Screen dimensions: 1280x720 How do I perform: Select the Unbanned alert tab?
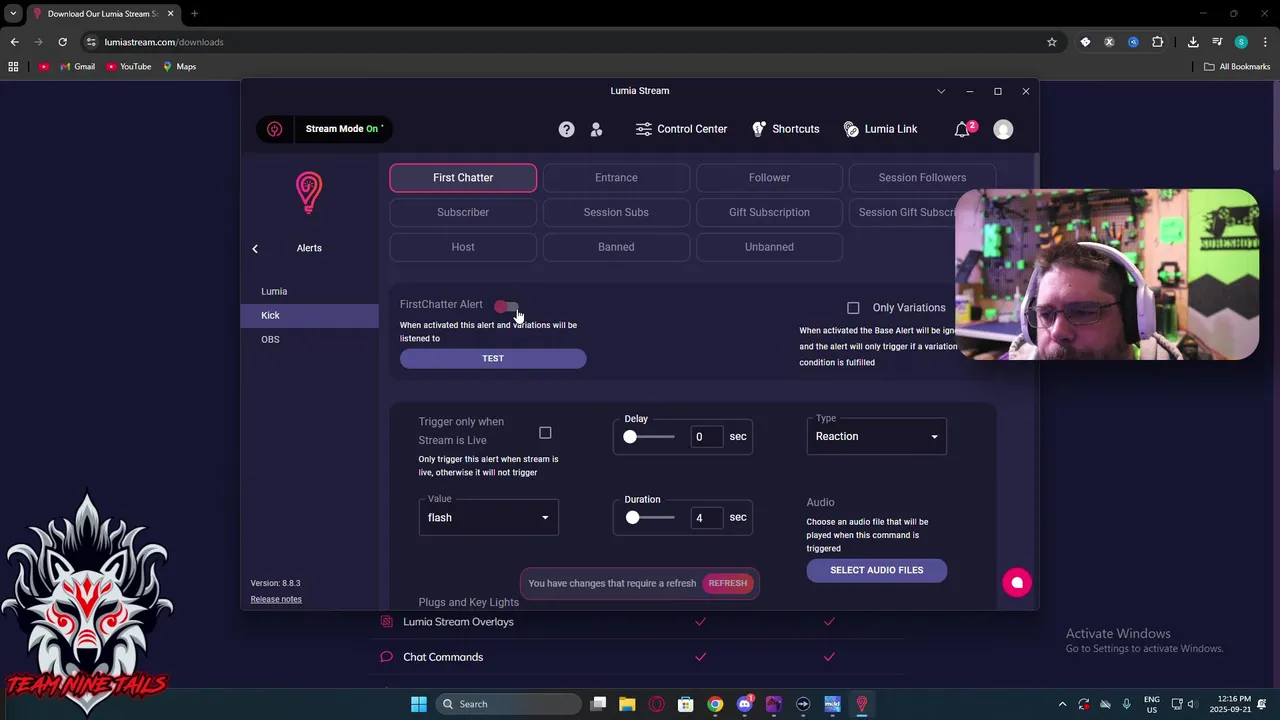pos(769,247)
